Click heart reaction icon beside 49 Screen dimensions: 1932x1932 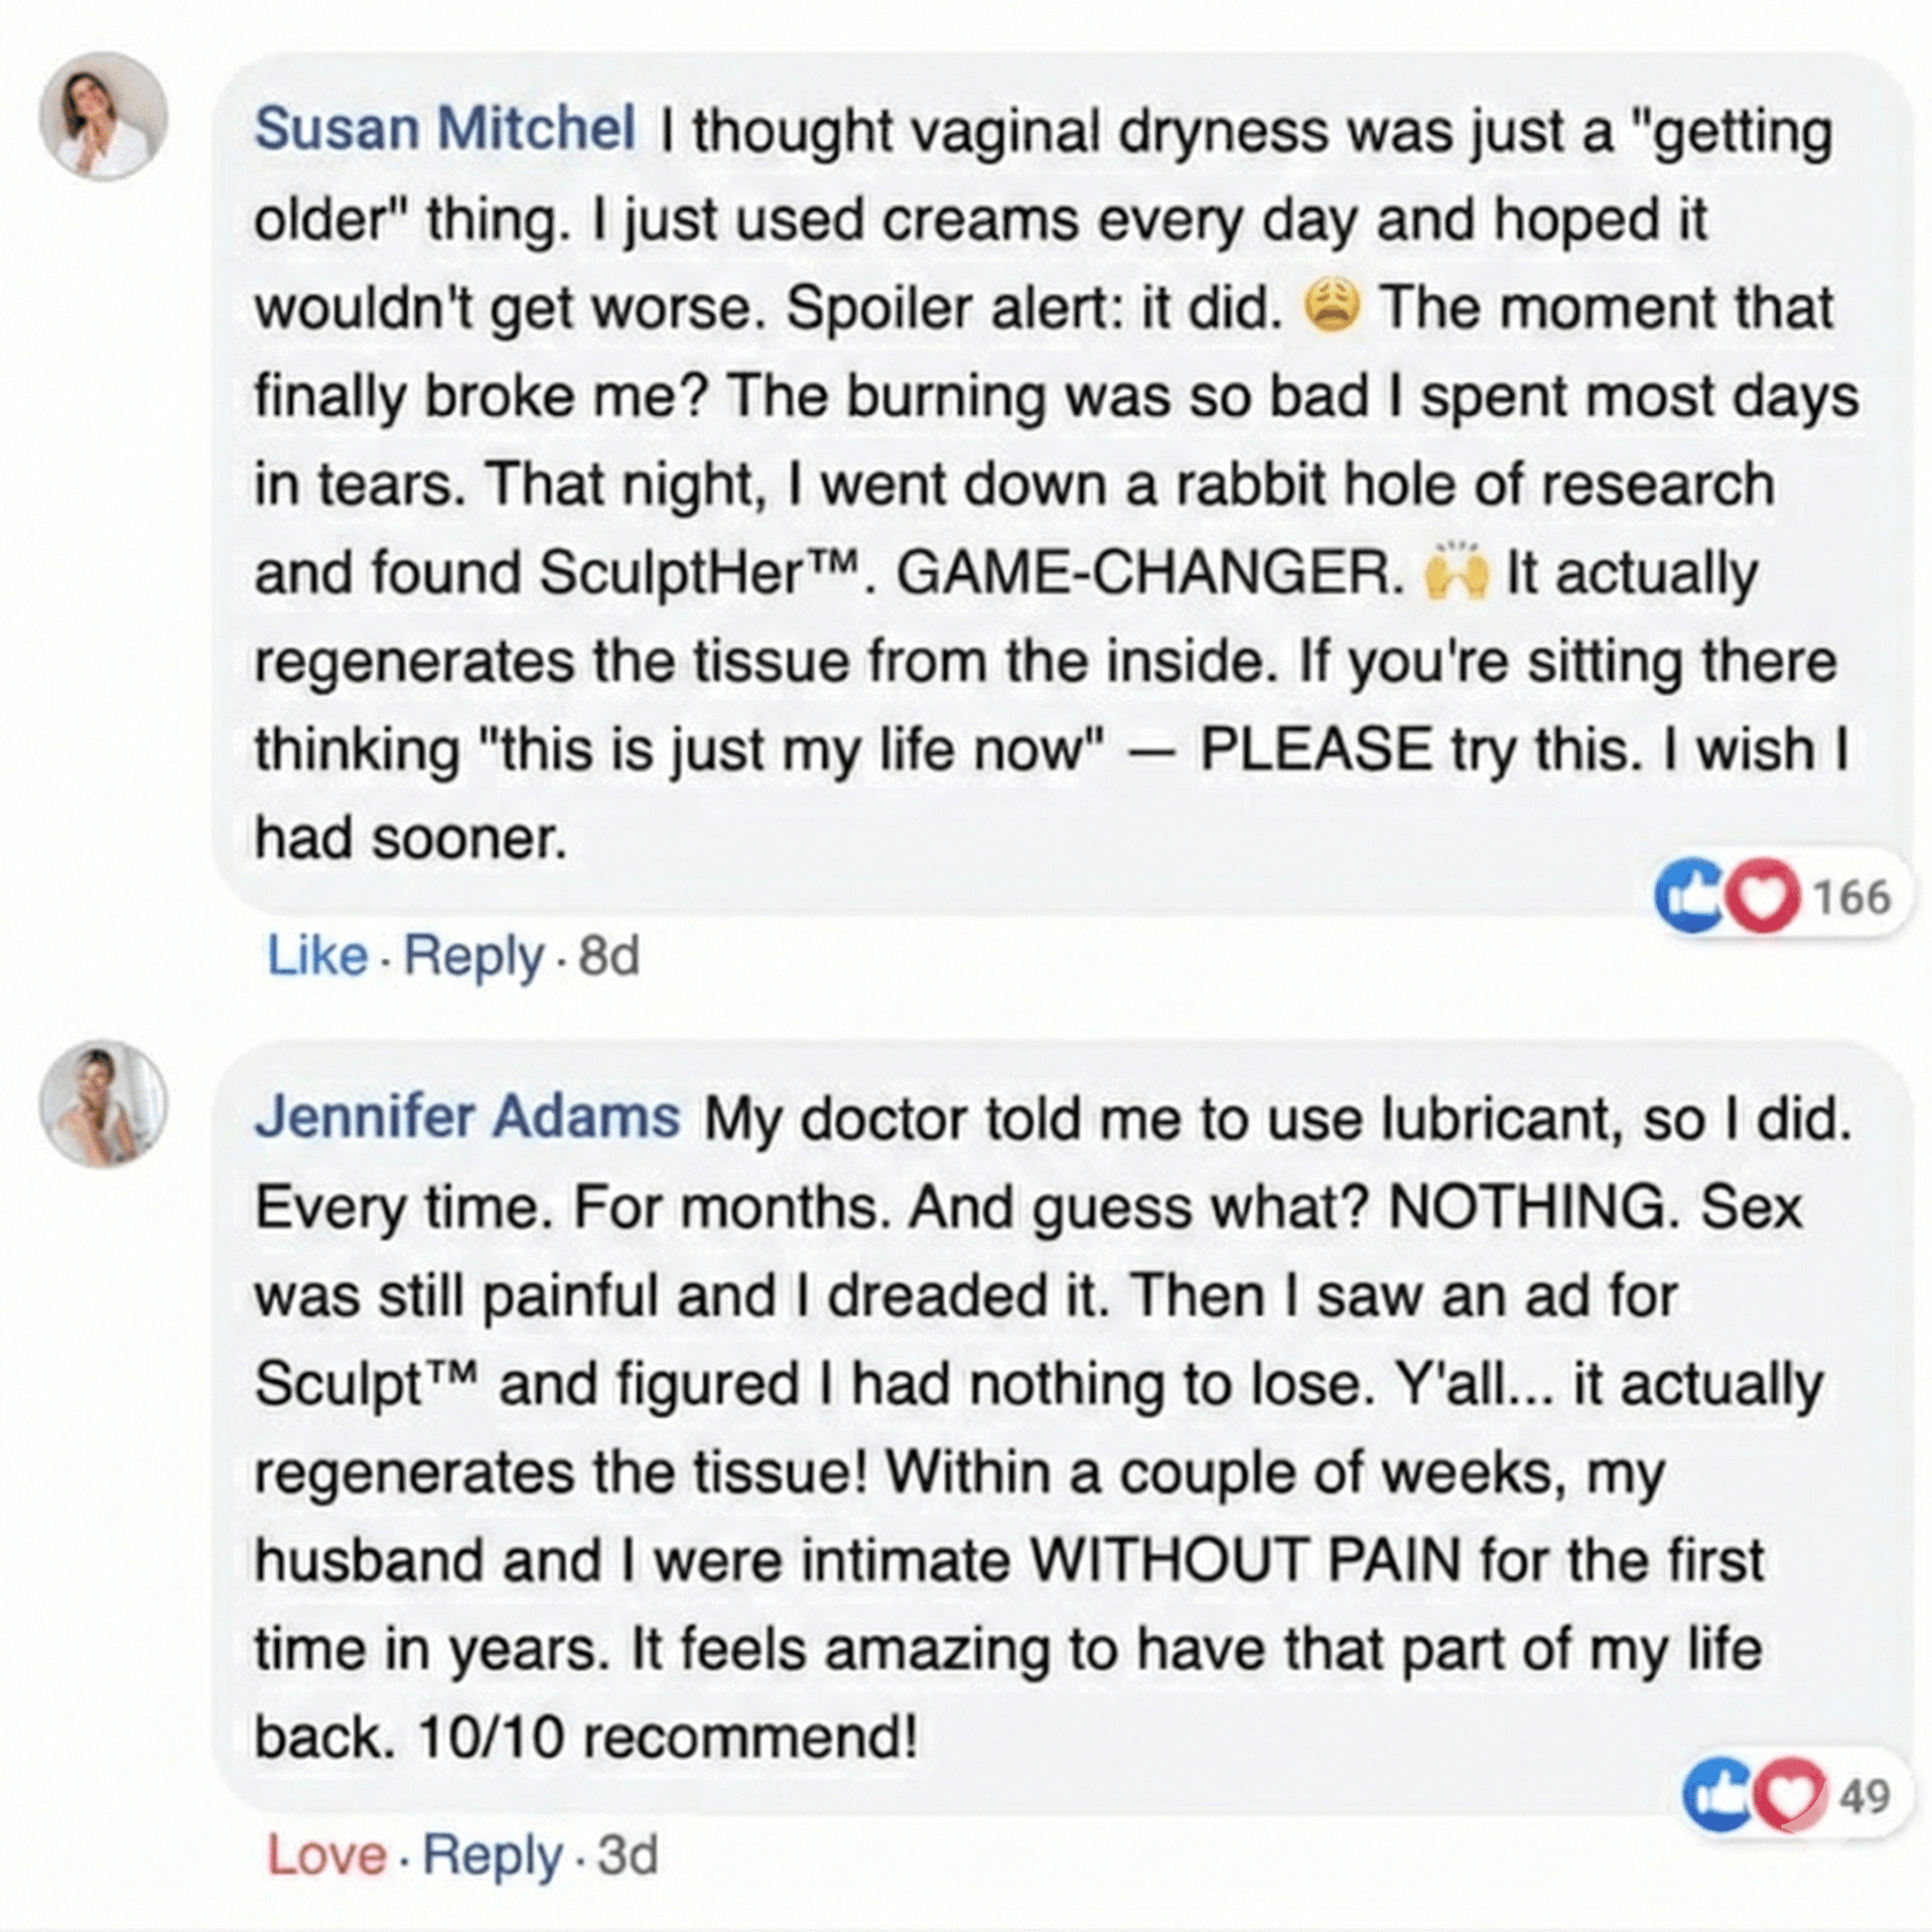pyautogui.click(x=1790, y=1795)
